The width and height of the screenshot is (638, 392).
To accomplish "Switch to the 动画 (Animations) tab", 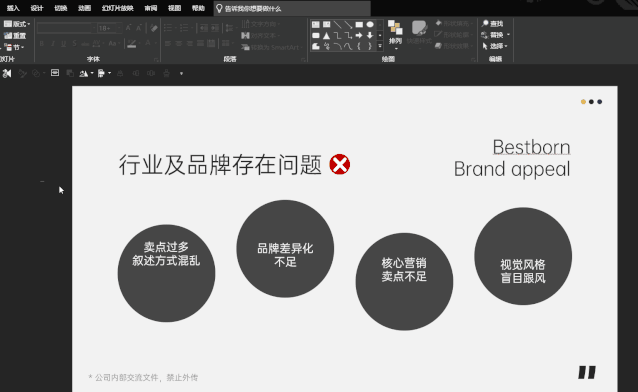I will click(x=85, y=8).
